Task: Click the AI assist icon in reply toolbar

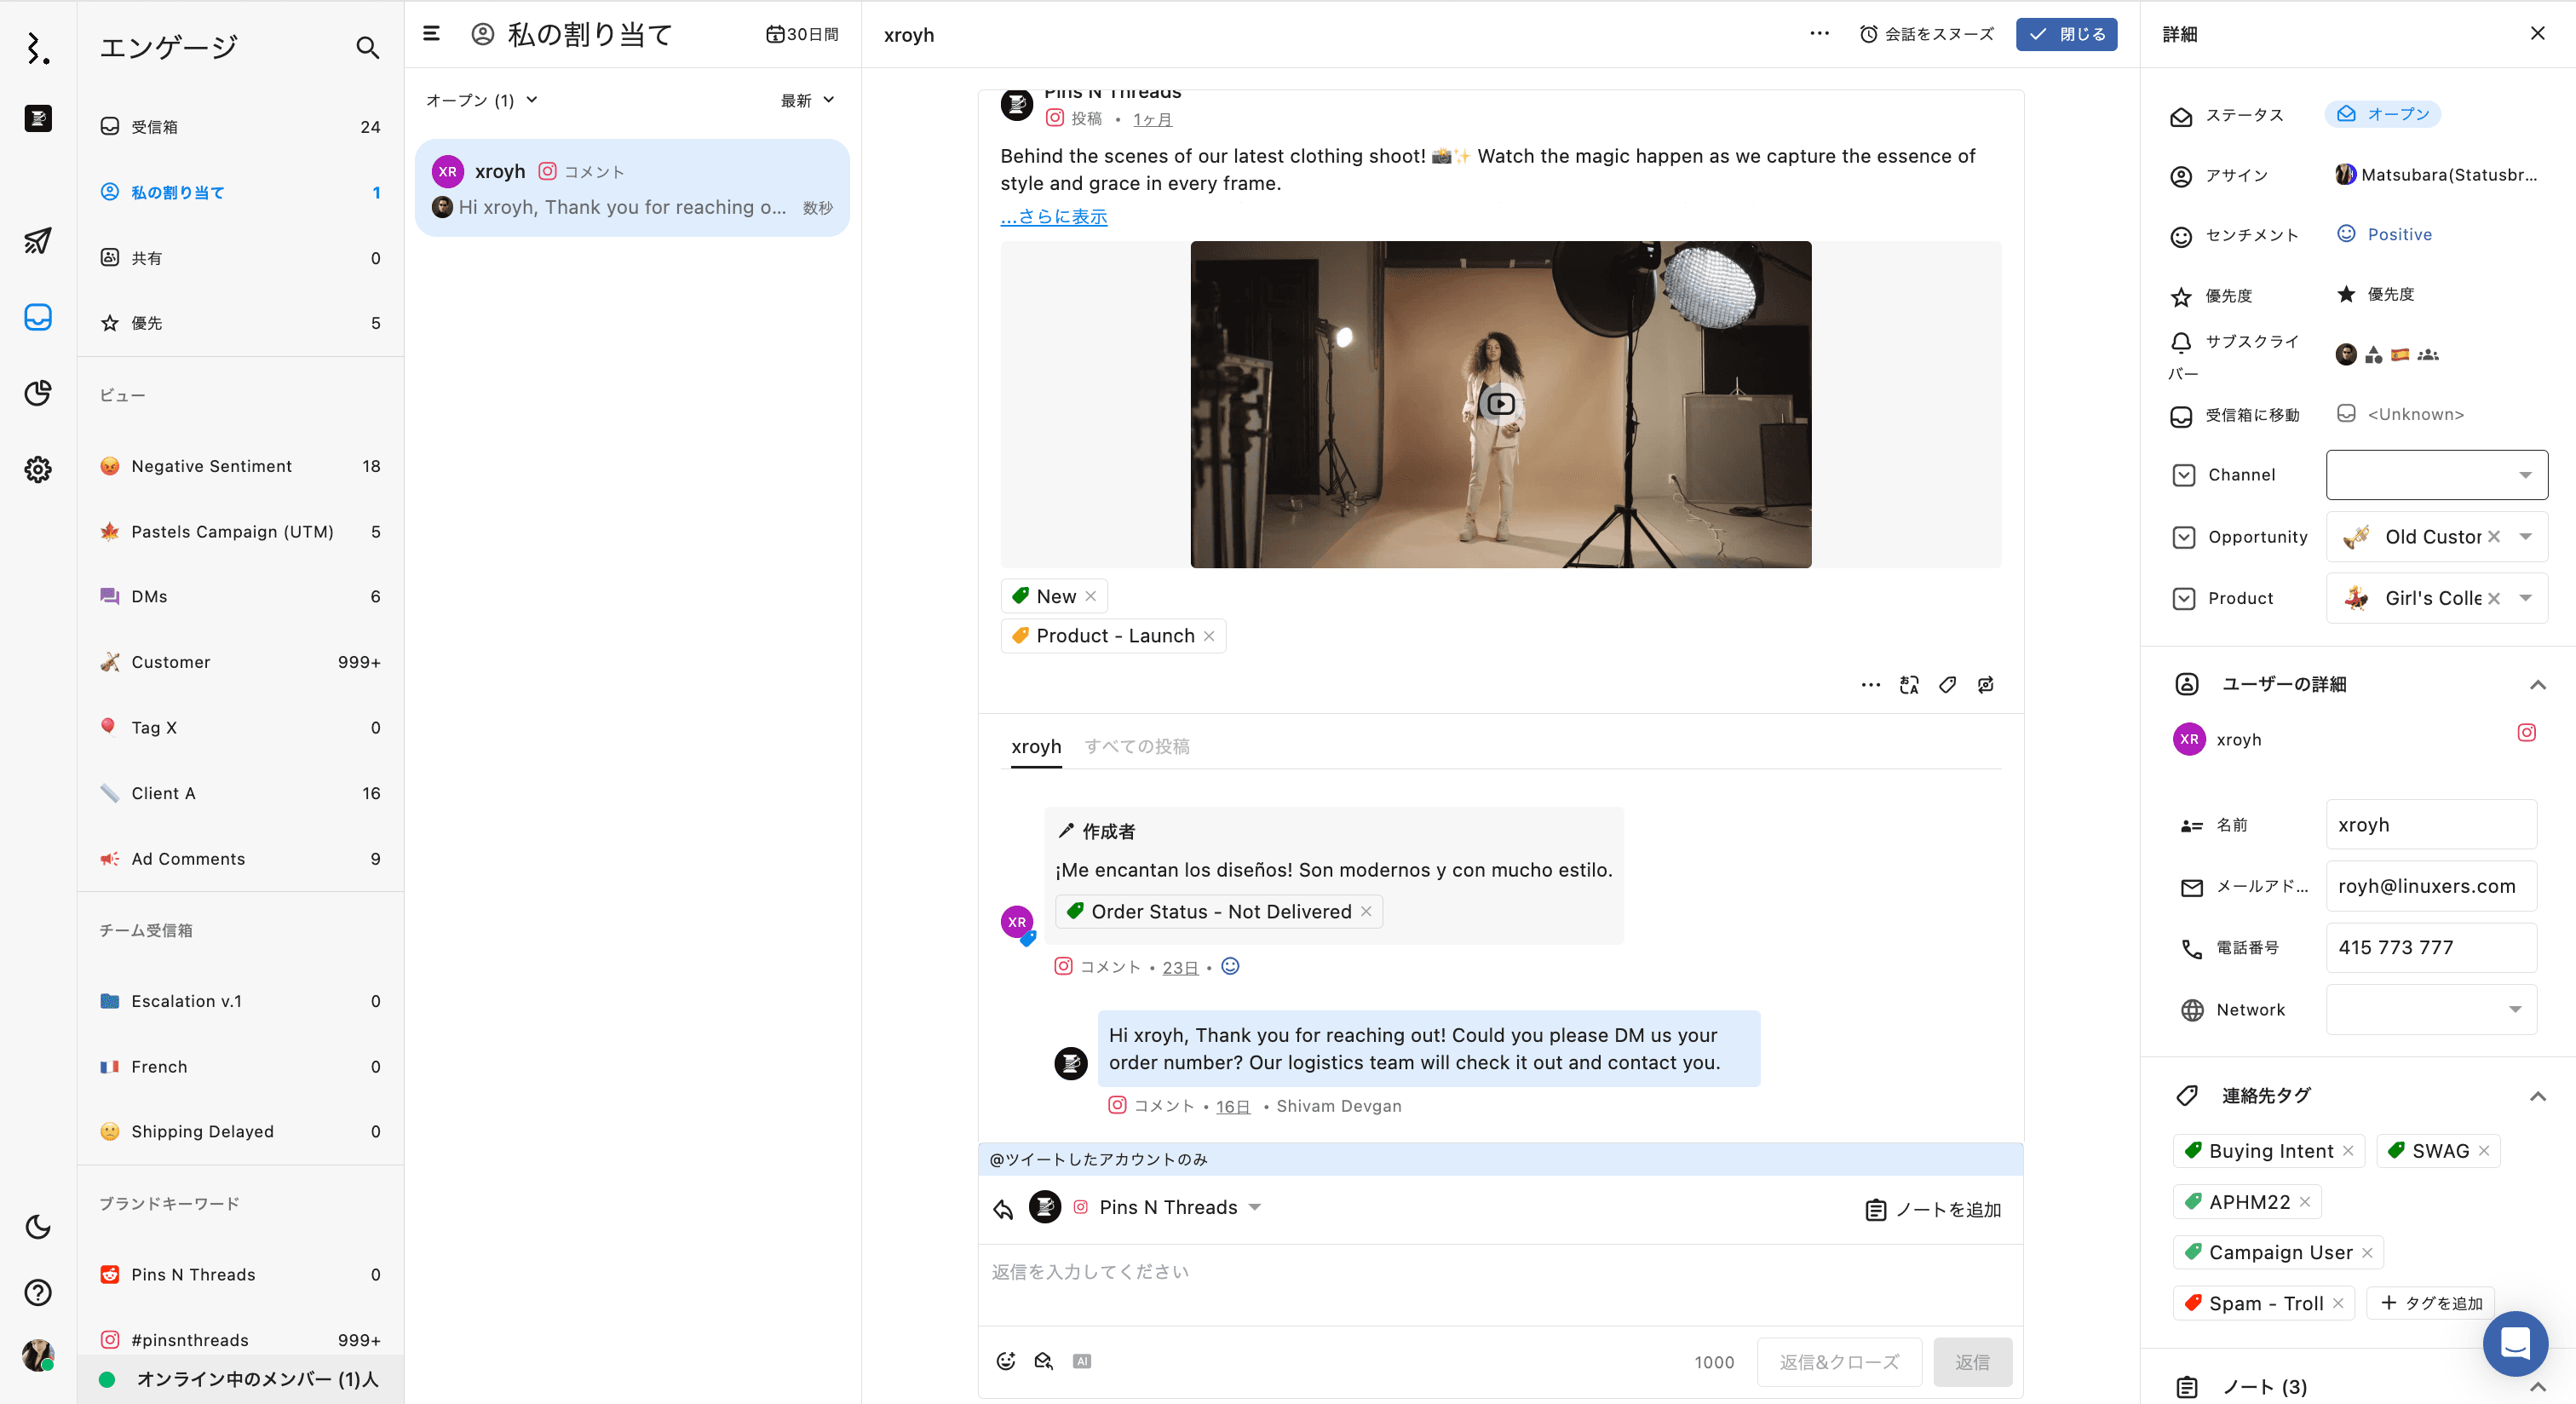Action: pos(1082,1361)
